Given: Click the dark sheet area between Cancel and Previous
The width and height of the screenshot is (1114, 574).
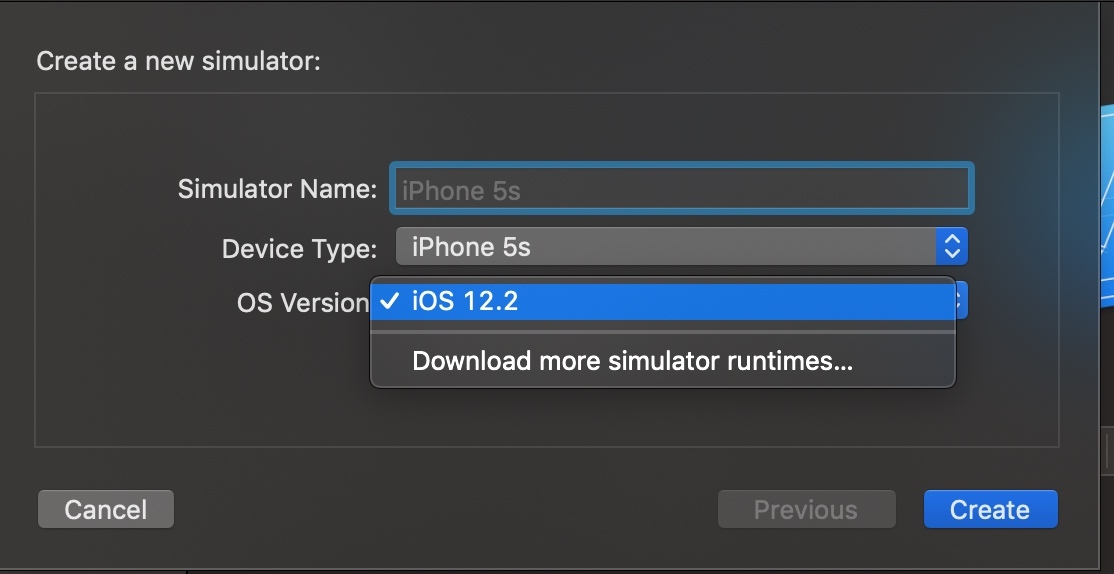Looking at the screenshot, I should pos(445,509).
